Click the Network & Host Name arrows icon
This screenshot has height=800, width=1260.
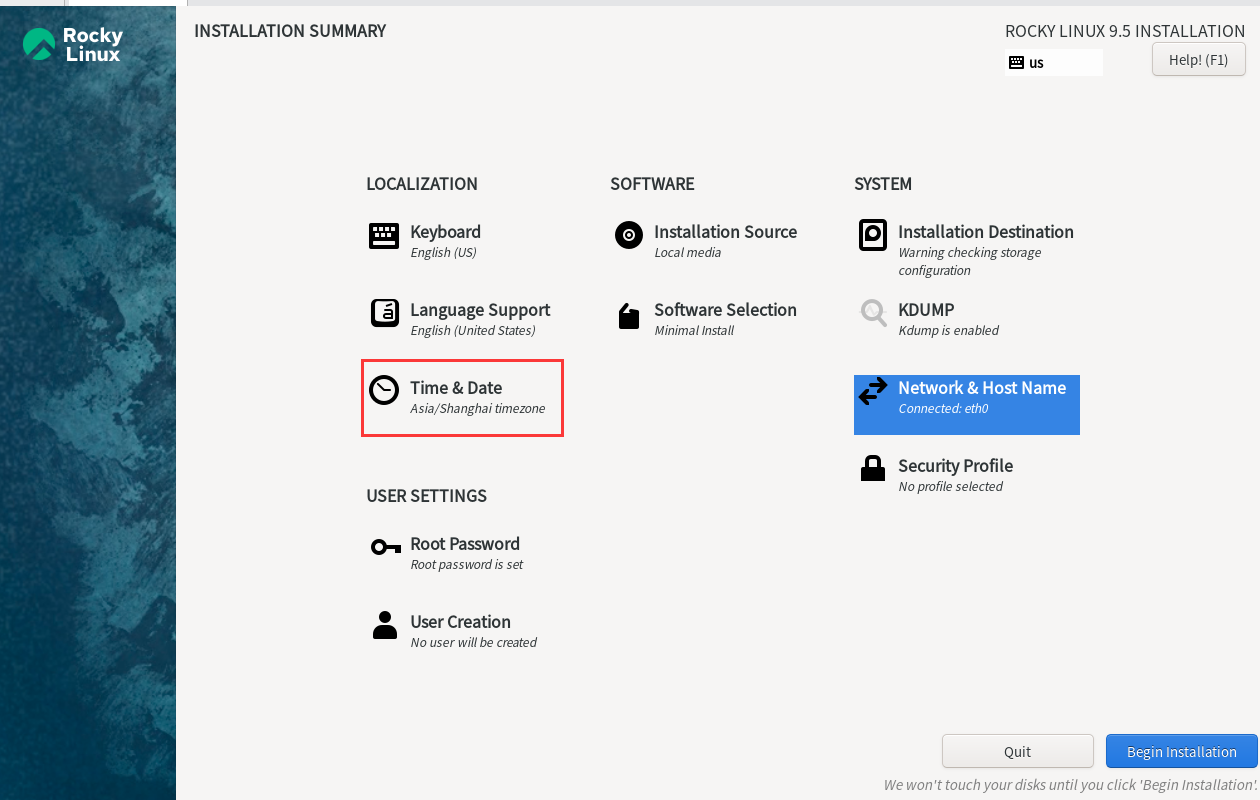pyautogui.click(x=873, y=391)
